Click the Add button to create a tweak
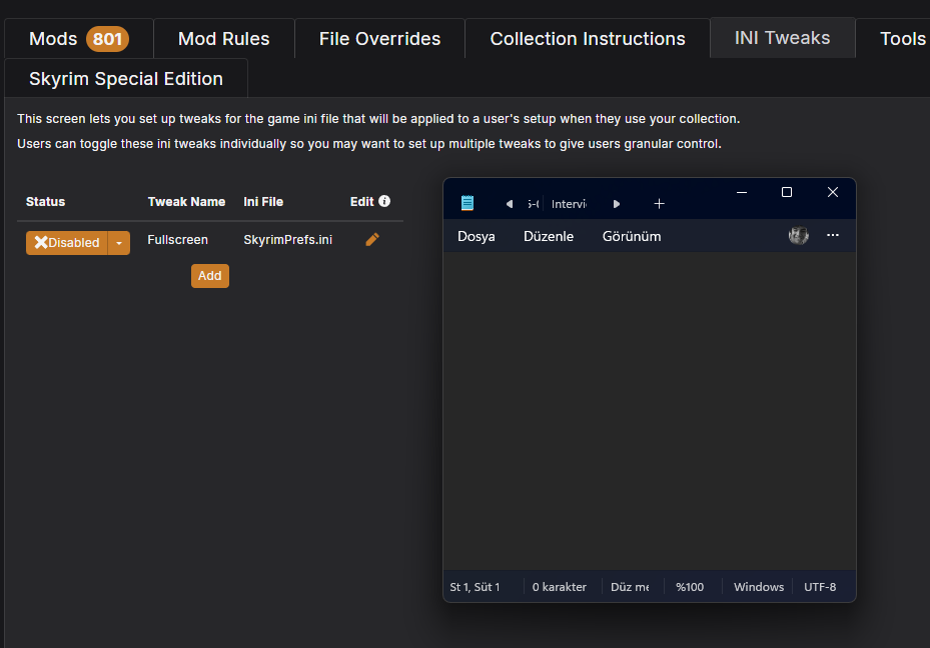This screenshot has height=648, width=930. [209, 275]
